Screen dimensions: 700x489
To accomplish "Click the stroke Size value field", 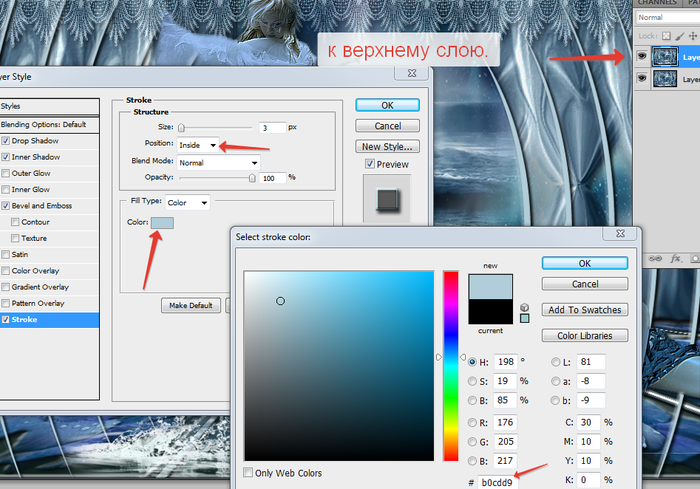I will (272, 128).
